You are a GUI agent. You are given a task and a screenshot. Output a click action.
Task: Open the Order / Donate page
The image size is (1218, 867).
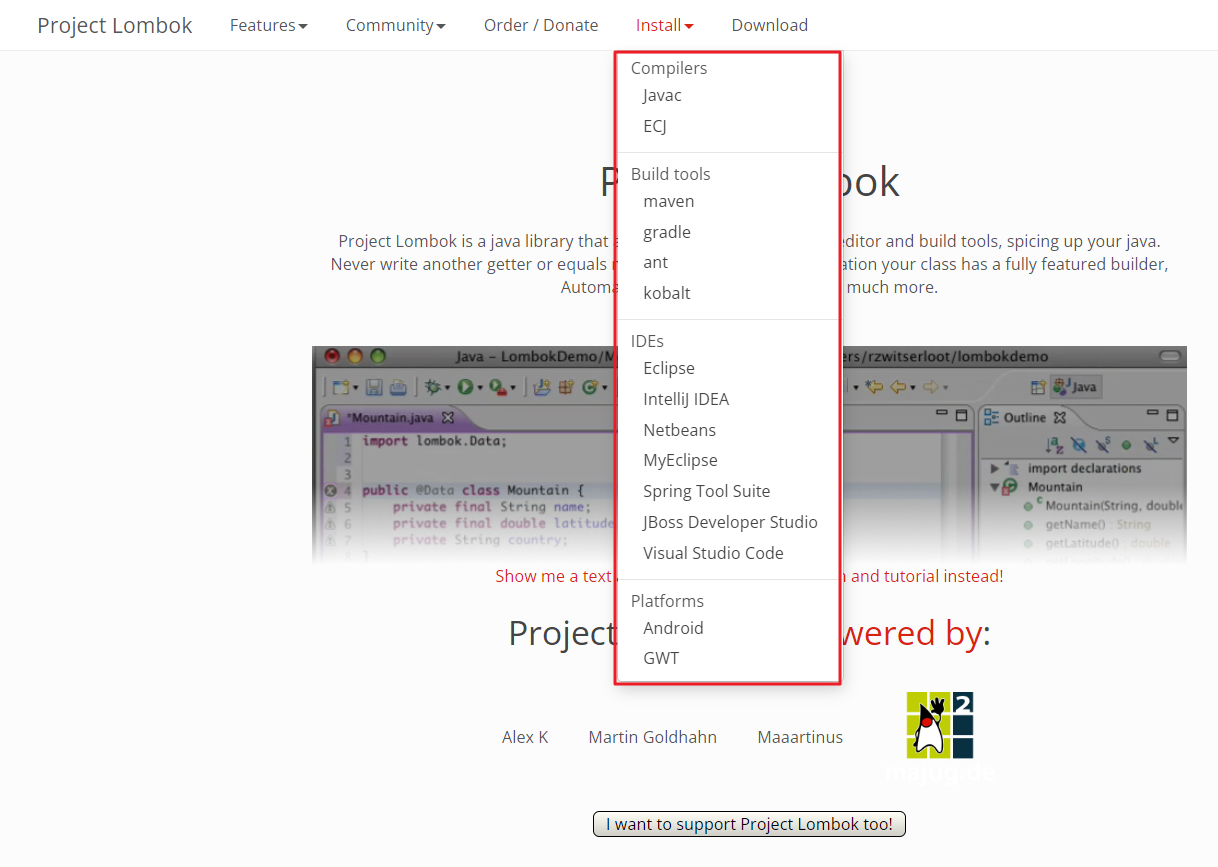tap(541, 25)
